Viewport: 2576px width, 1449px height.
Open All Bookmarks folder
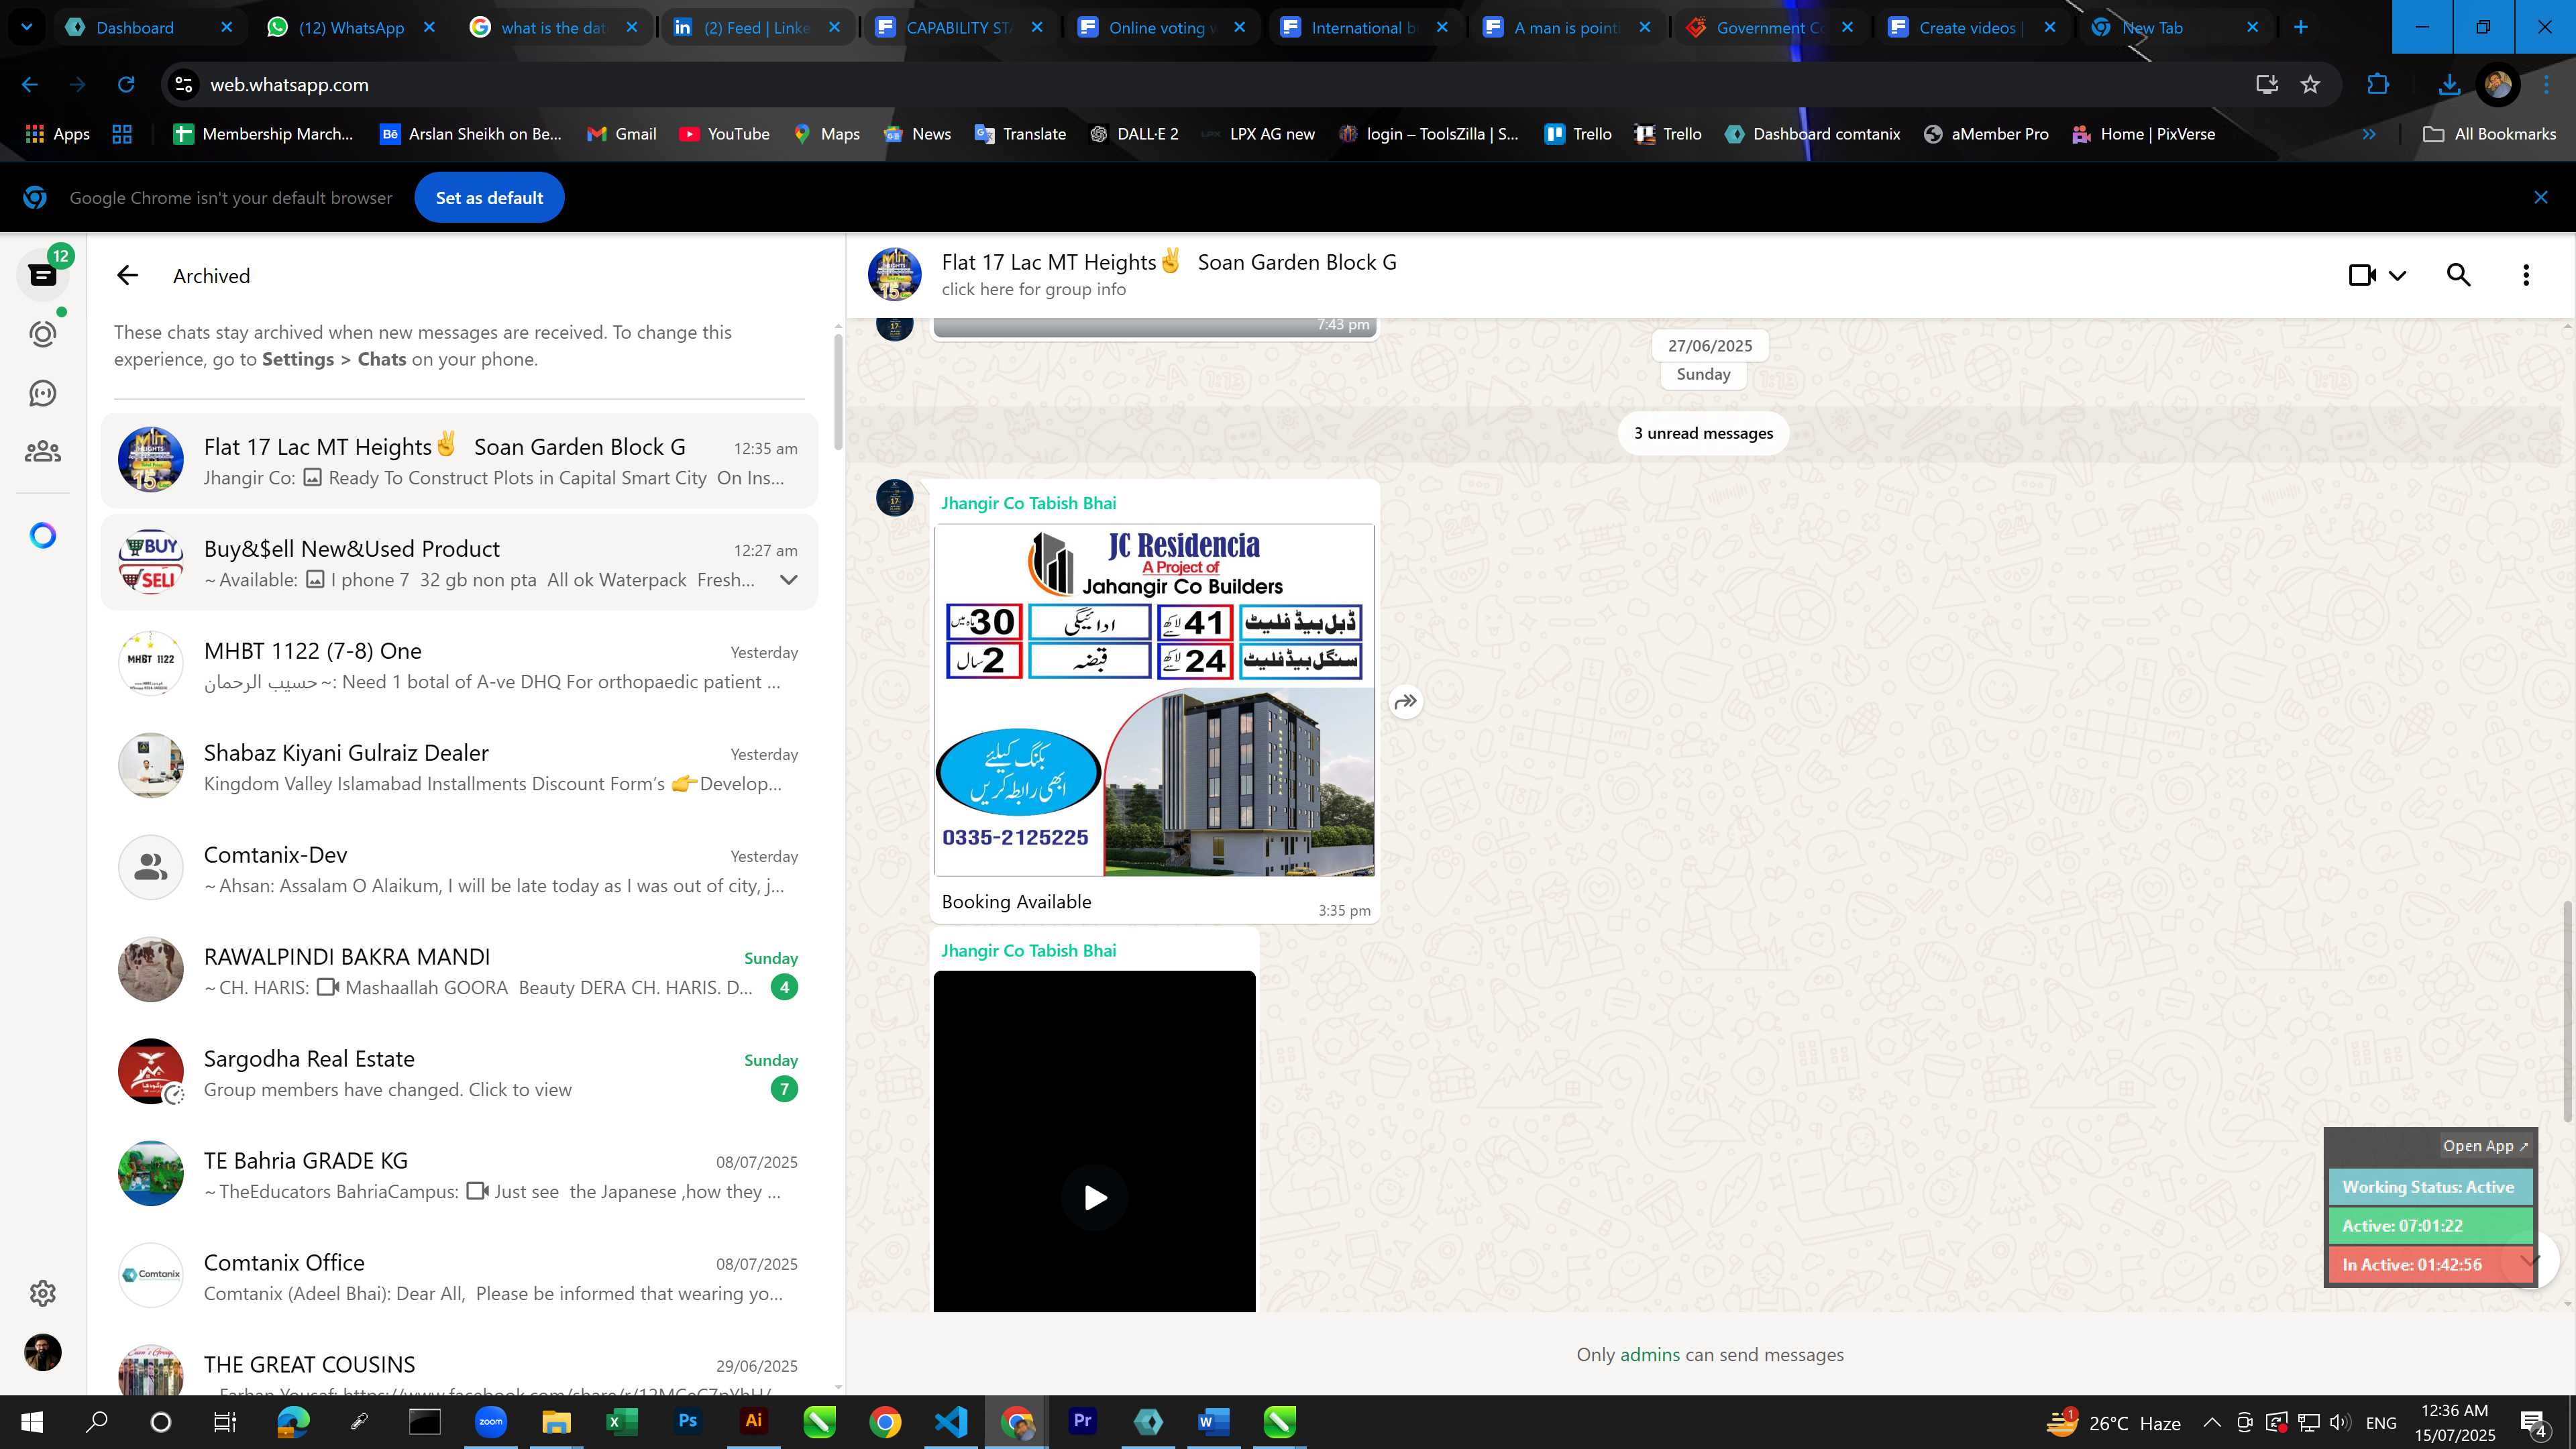click(x=2490, y=134)
